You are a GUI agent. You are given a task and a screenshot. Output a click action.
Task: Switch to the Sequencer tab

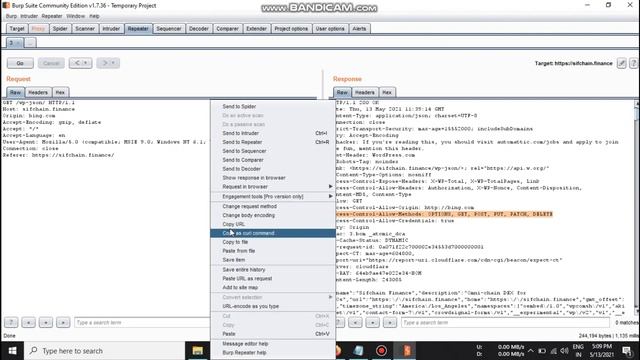(169, 29)
